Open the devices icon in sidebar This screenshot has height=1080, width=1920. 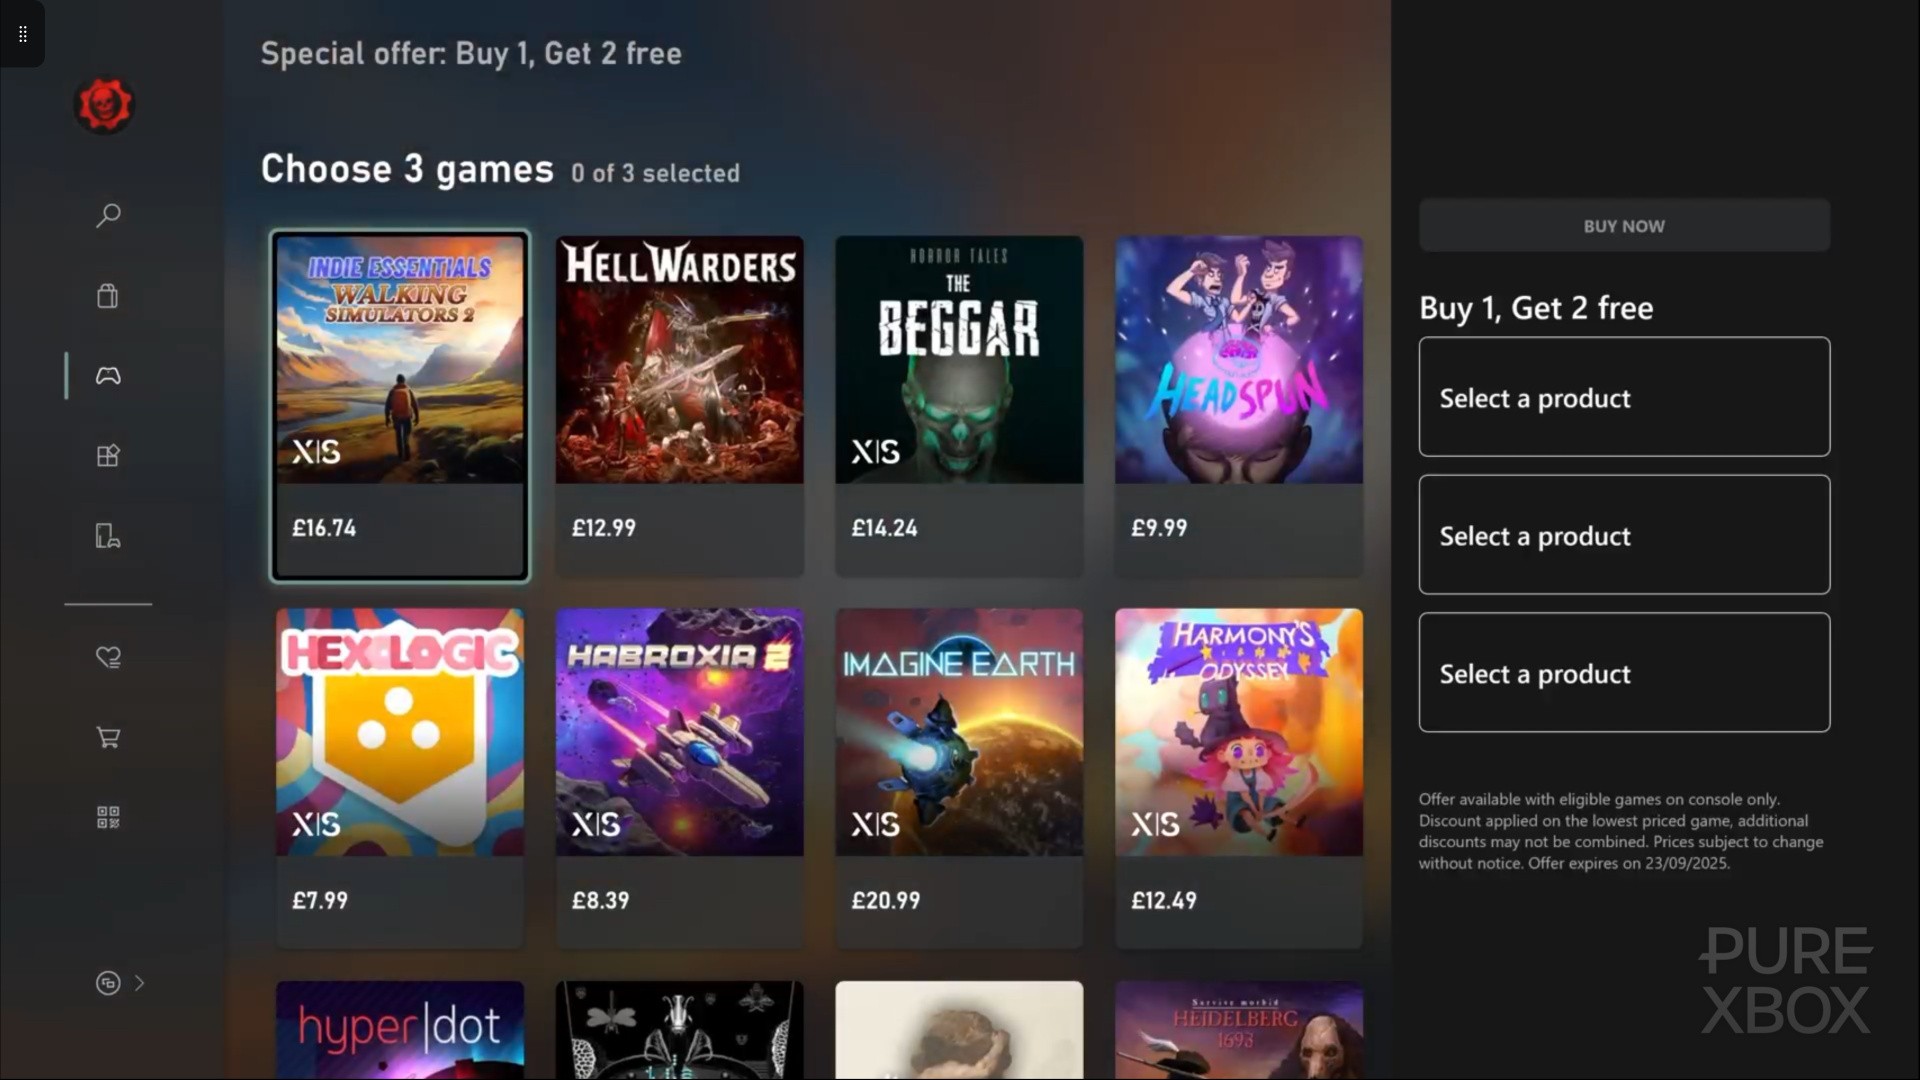pos(108,535)
